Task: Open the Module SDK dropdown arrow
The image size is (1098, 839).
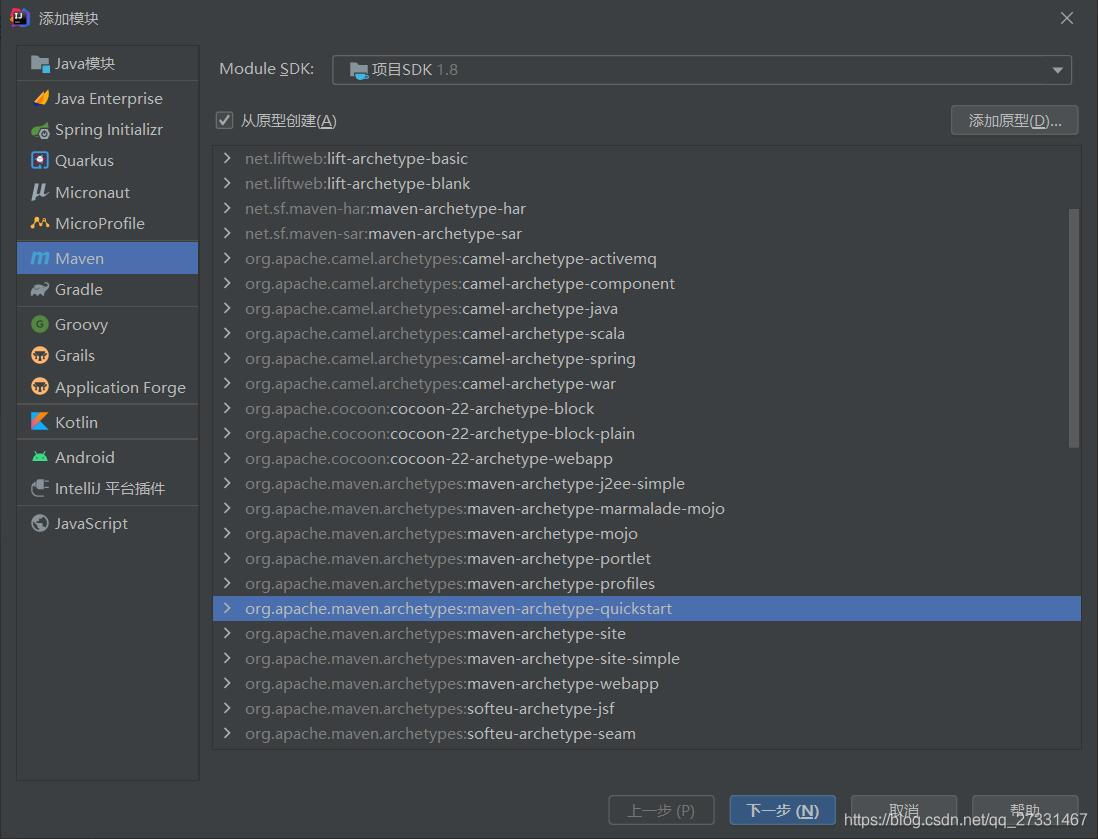Action: click(x=1057, y=70)
